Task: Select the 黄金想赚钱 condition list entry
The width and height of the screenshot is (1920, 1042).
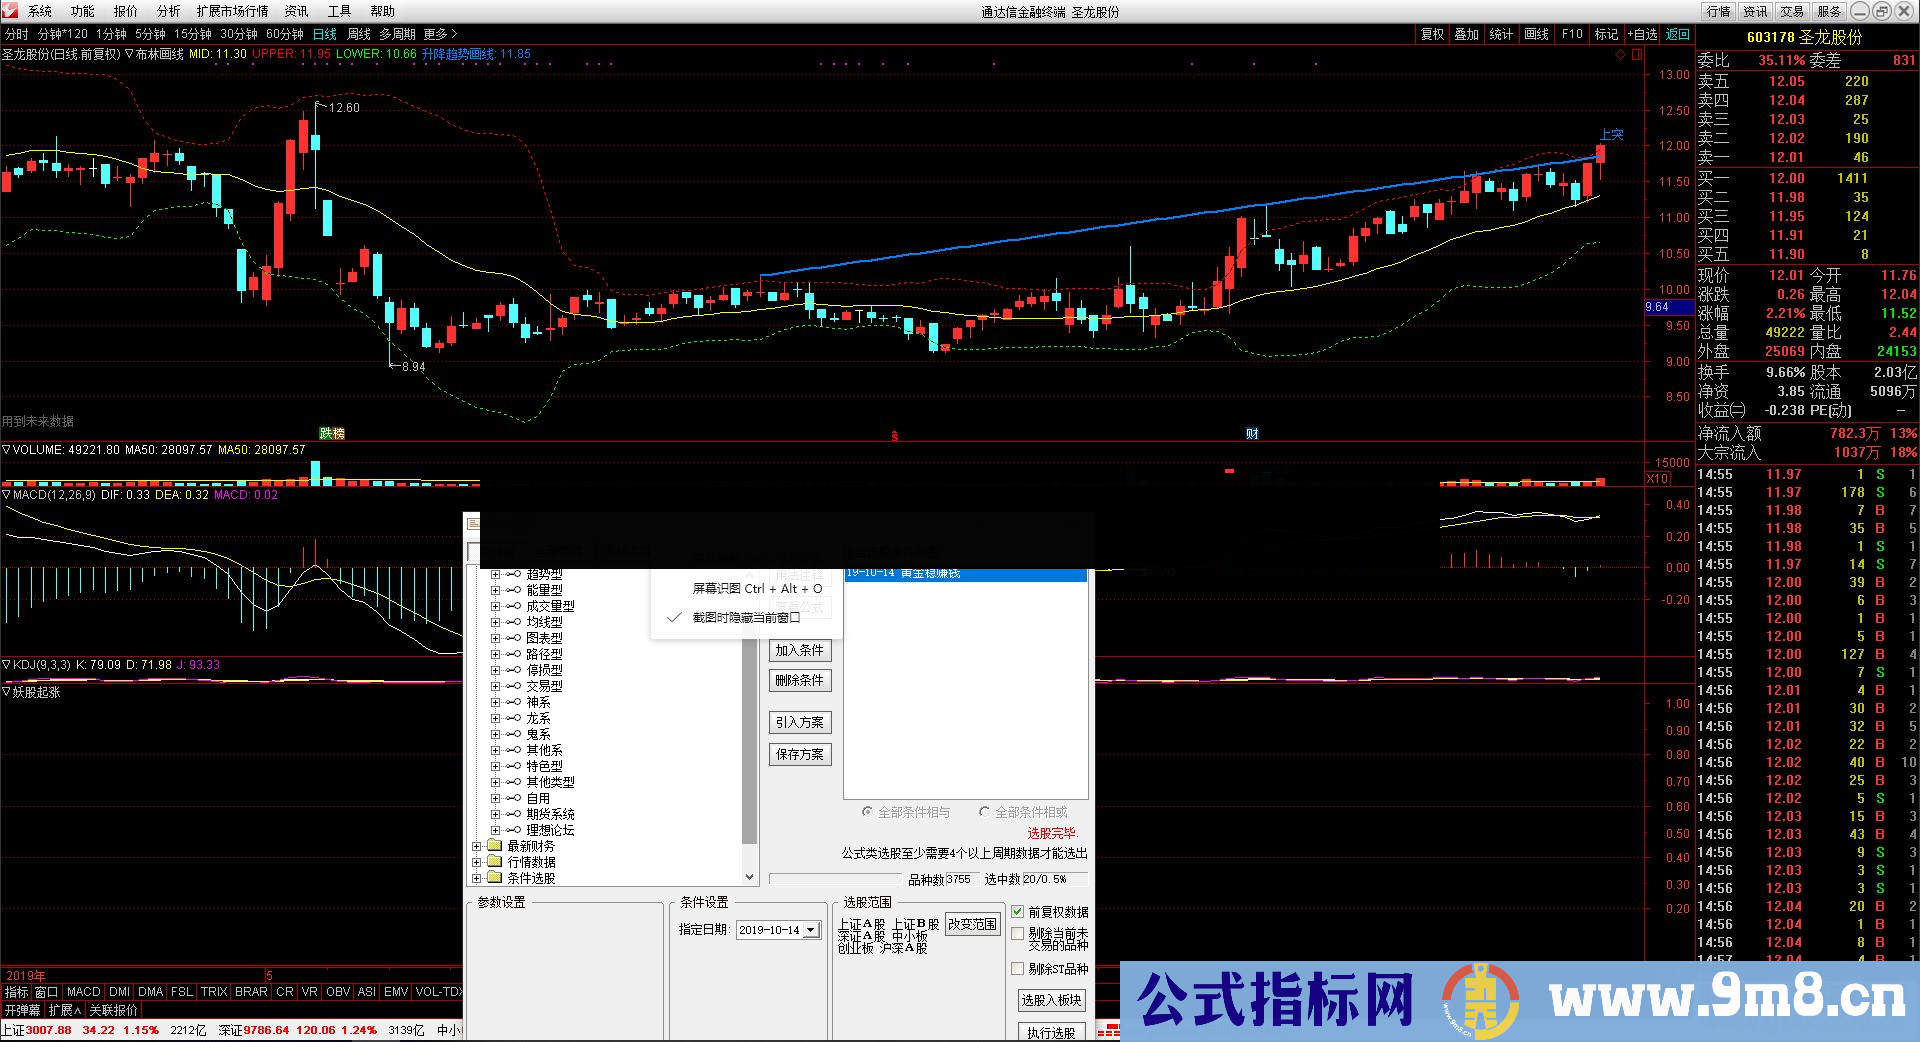Action: (963, 575)
